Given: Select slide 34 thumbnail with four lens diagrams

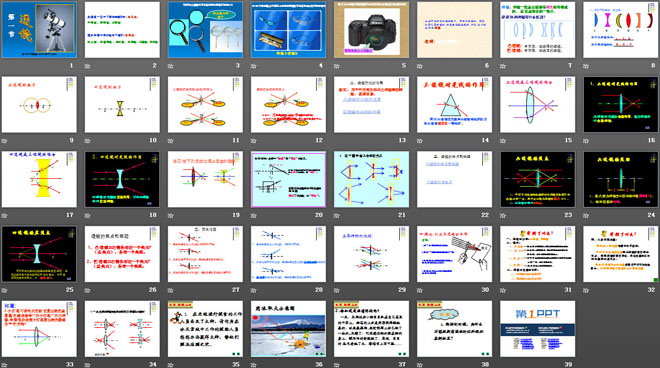Looking at the screenshot, I should pyautogui.click(x=122, y=329).
